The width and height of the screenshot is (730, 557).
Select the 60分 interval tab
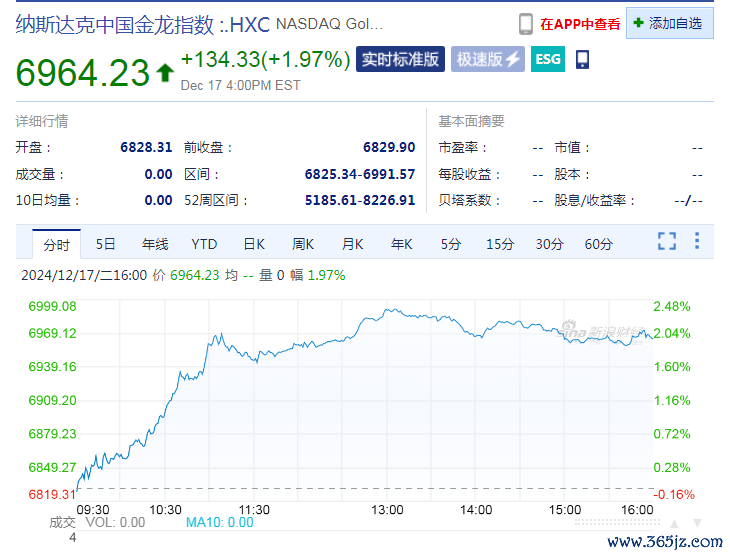pos(599,244)
